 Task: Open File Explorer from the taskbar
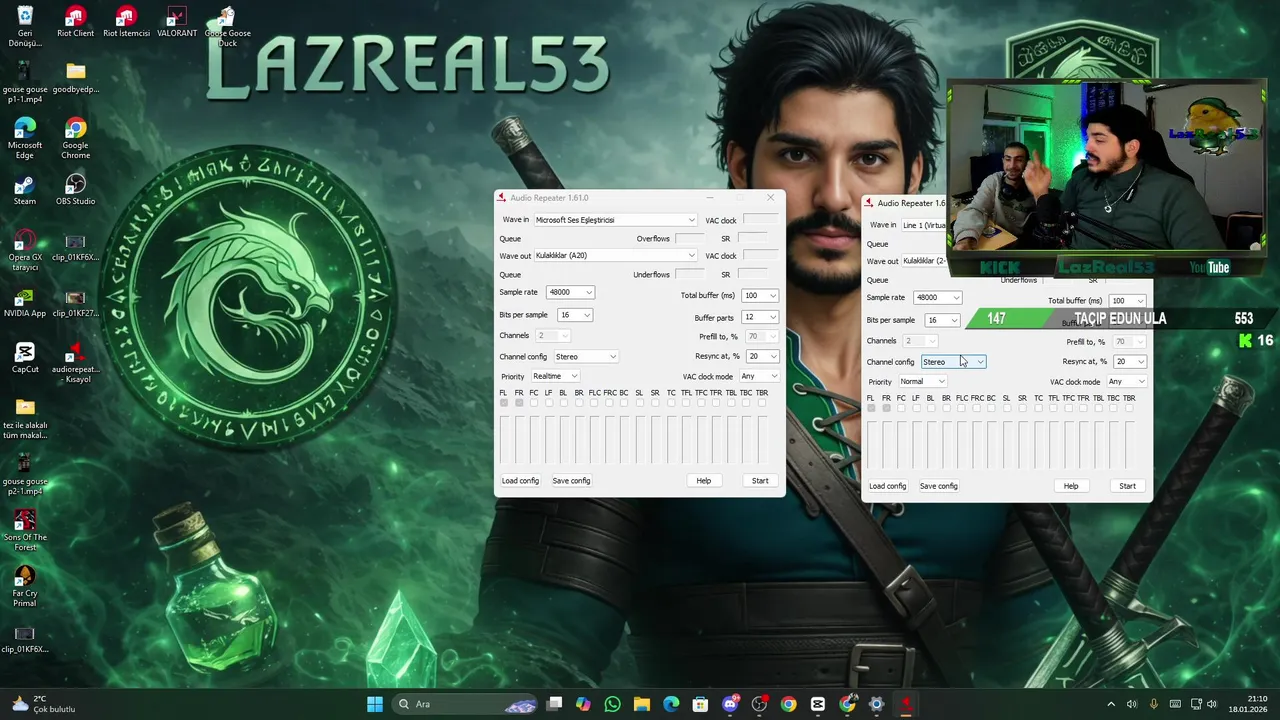coord(642,704)
